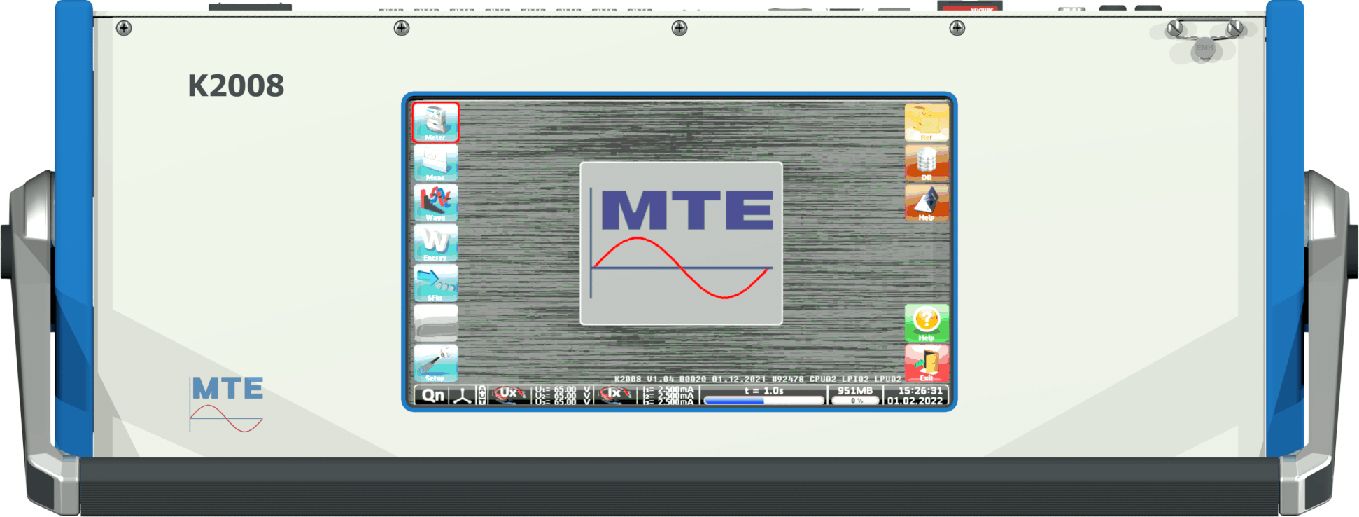This screenshot has height=517, width=1359.
Task: Click the Ux voltage range icon
Action: point(510,396)
